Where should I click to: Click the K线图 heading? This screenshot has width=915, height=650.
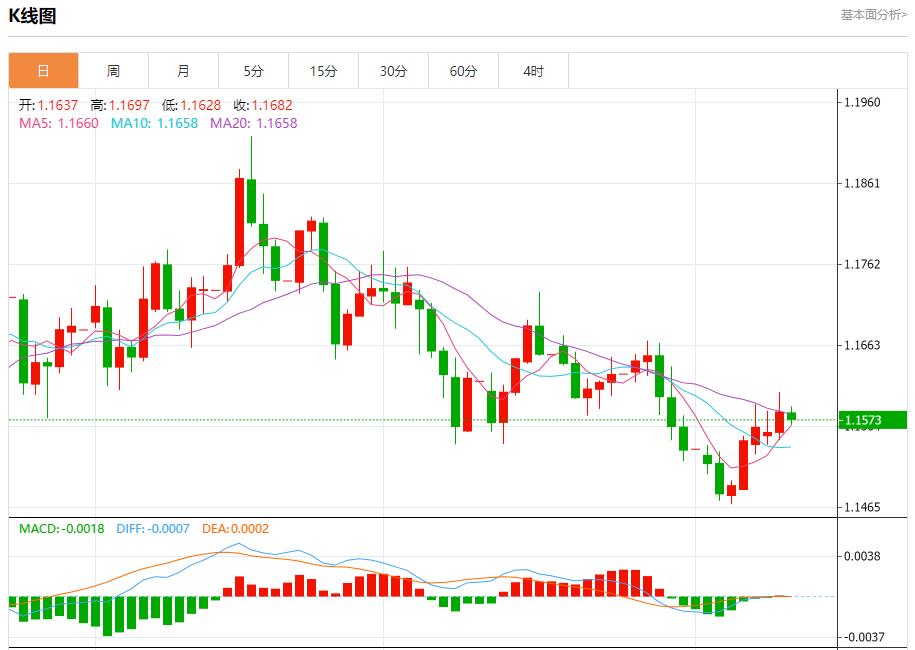32,16
